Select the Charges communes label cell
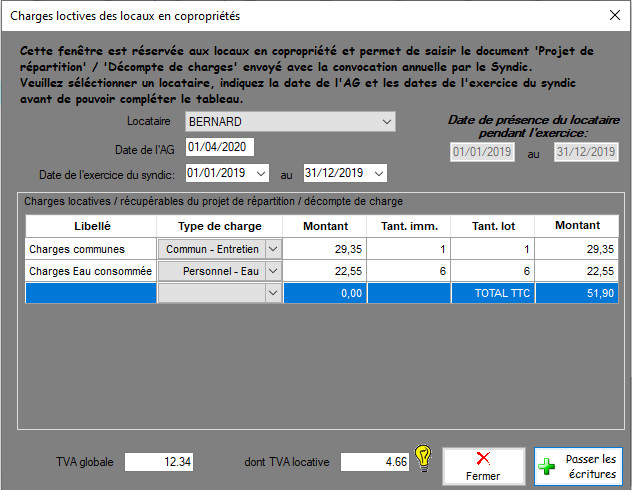The height and width of the screenshot is (490, 632). 91,248
